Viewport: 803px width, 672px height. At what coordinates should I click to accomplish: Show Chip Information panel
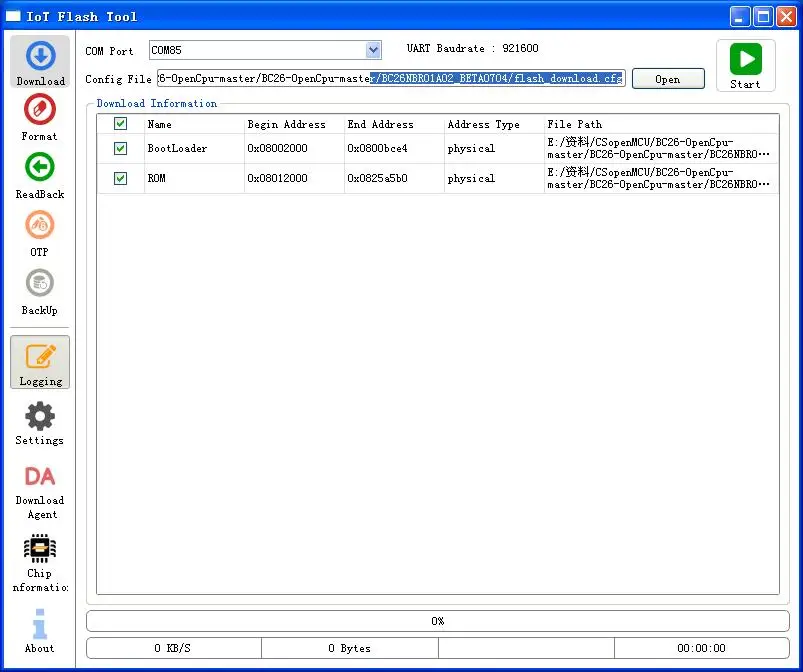click(39, 563)
